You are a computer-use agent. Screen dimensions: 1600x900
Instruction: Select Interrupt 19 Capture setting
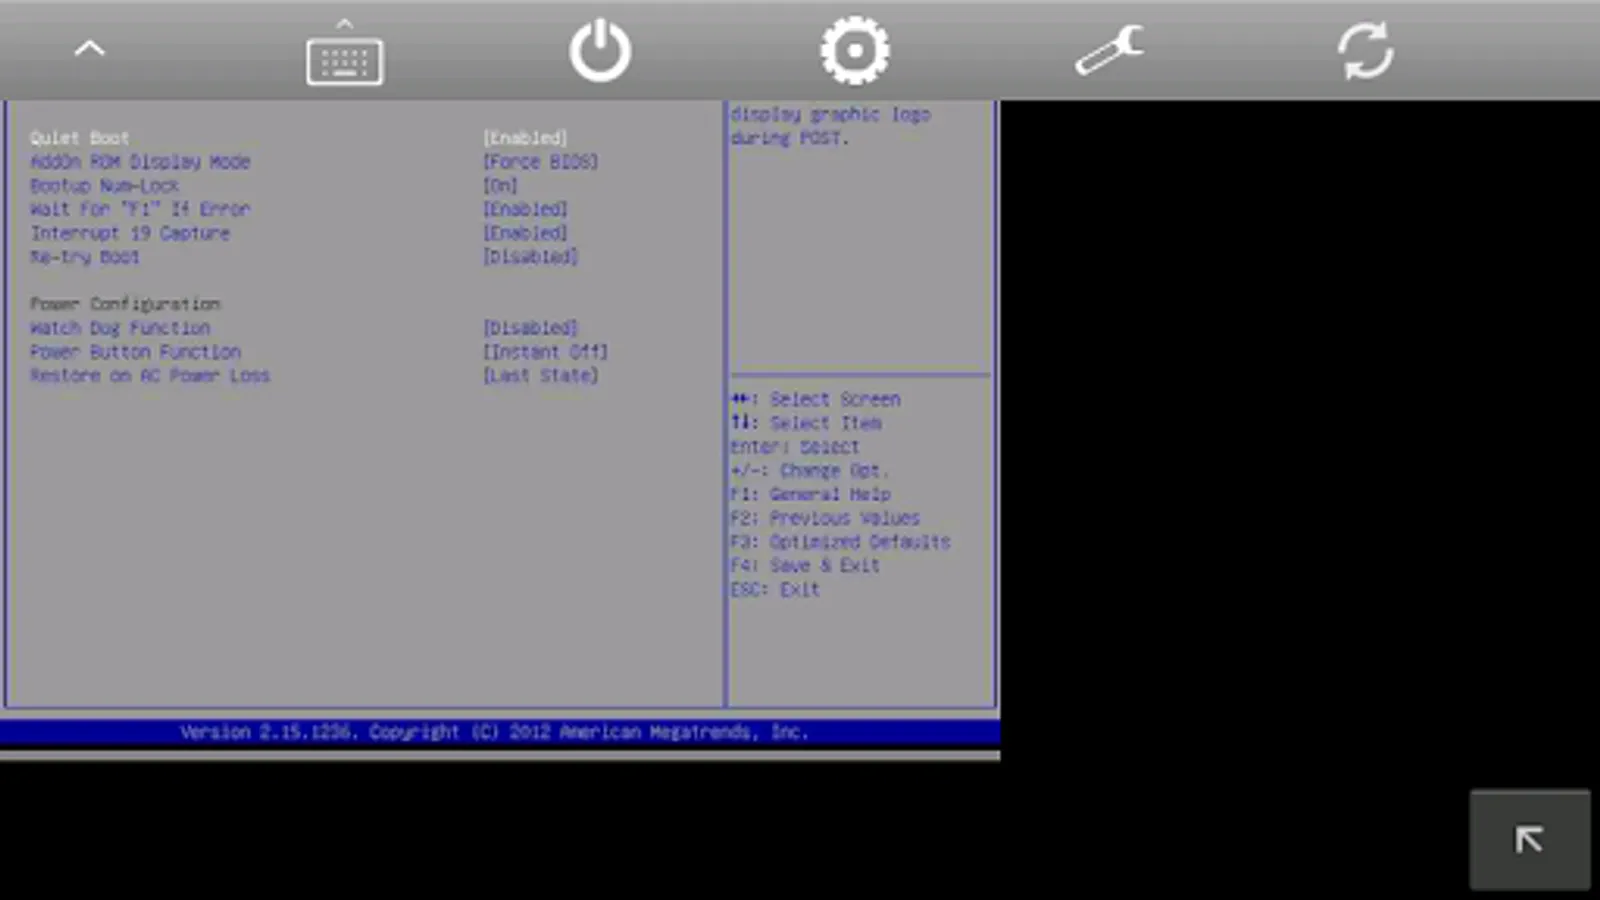tap(130, 233)
